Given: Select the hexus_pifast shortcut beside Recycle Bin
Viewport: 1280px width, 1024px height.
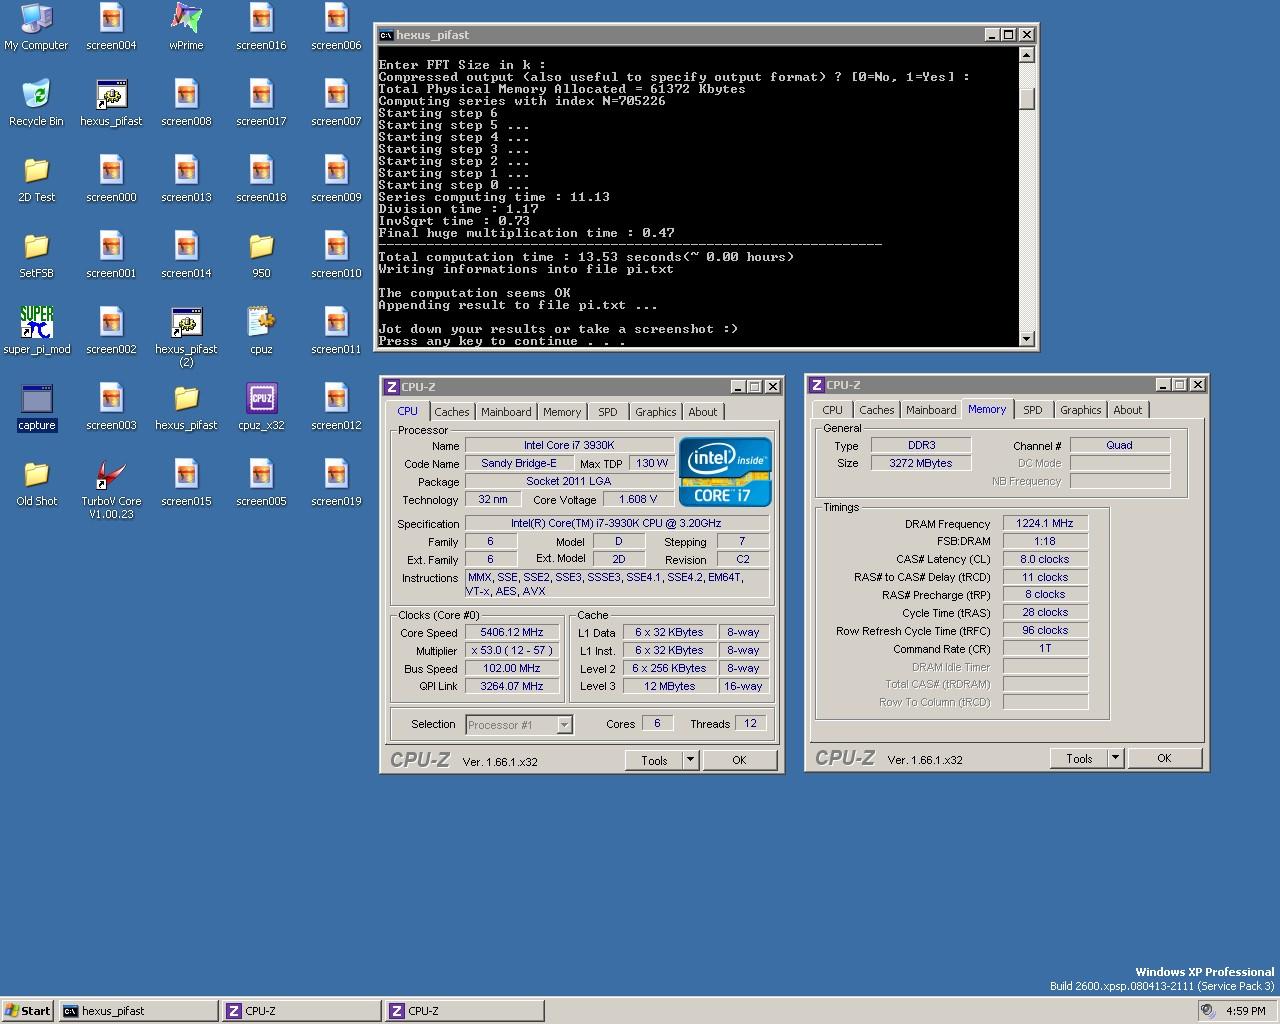Looking at the screenshot, I should pyautogui.click(x=111, y=103).
